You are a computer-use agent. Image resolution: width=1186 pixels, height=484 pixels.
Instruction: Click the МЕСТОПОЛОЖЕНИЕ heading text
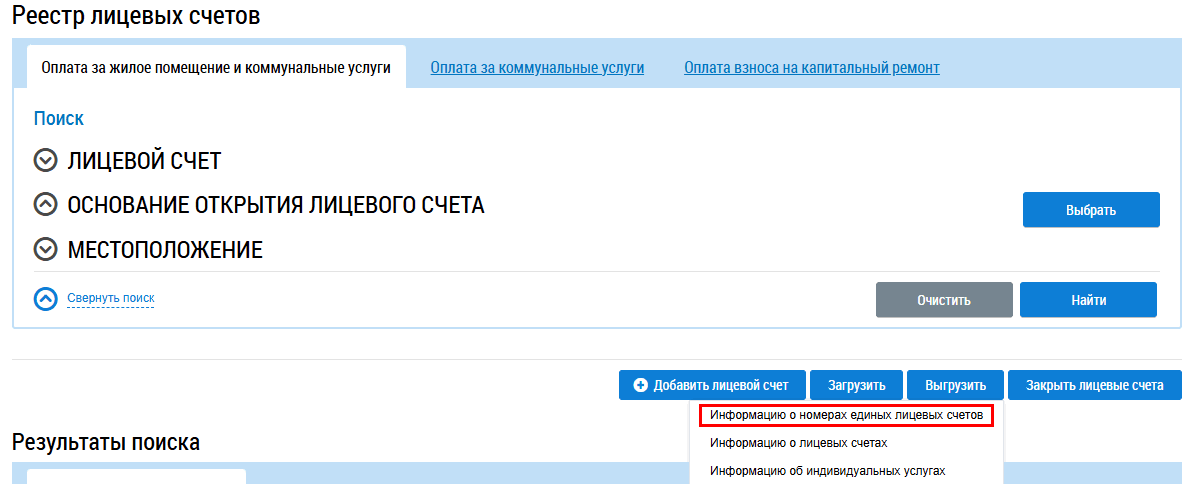pyautogui.click(x=165, y=250)
